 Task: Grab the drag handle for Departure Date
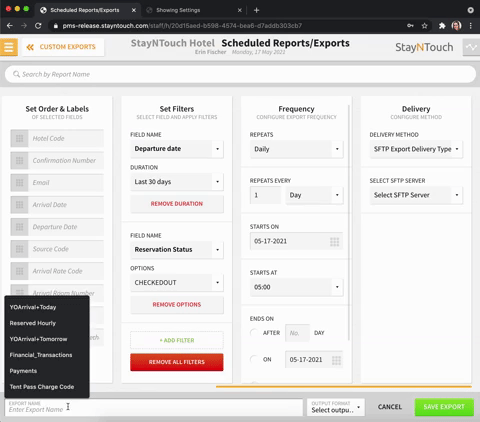(x=19, y=227)
